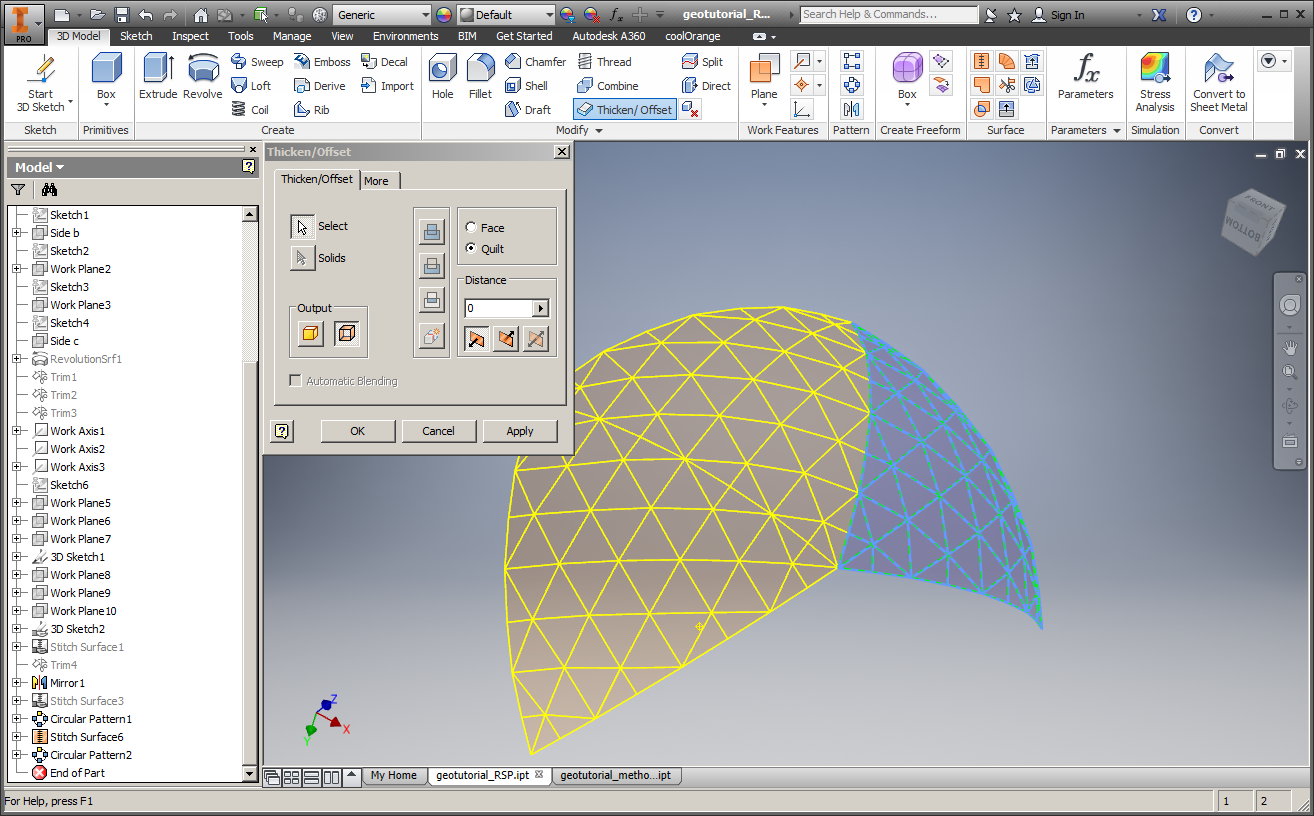Select the Extrude tool
The image size is (1314, 816).
pos(158,77)
